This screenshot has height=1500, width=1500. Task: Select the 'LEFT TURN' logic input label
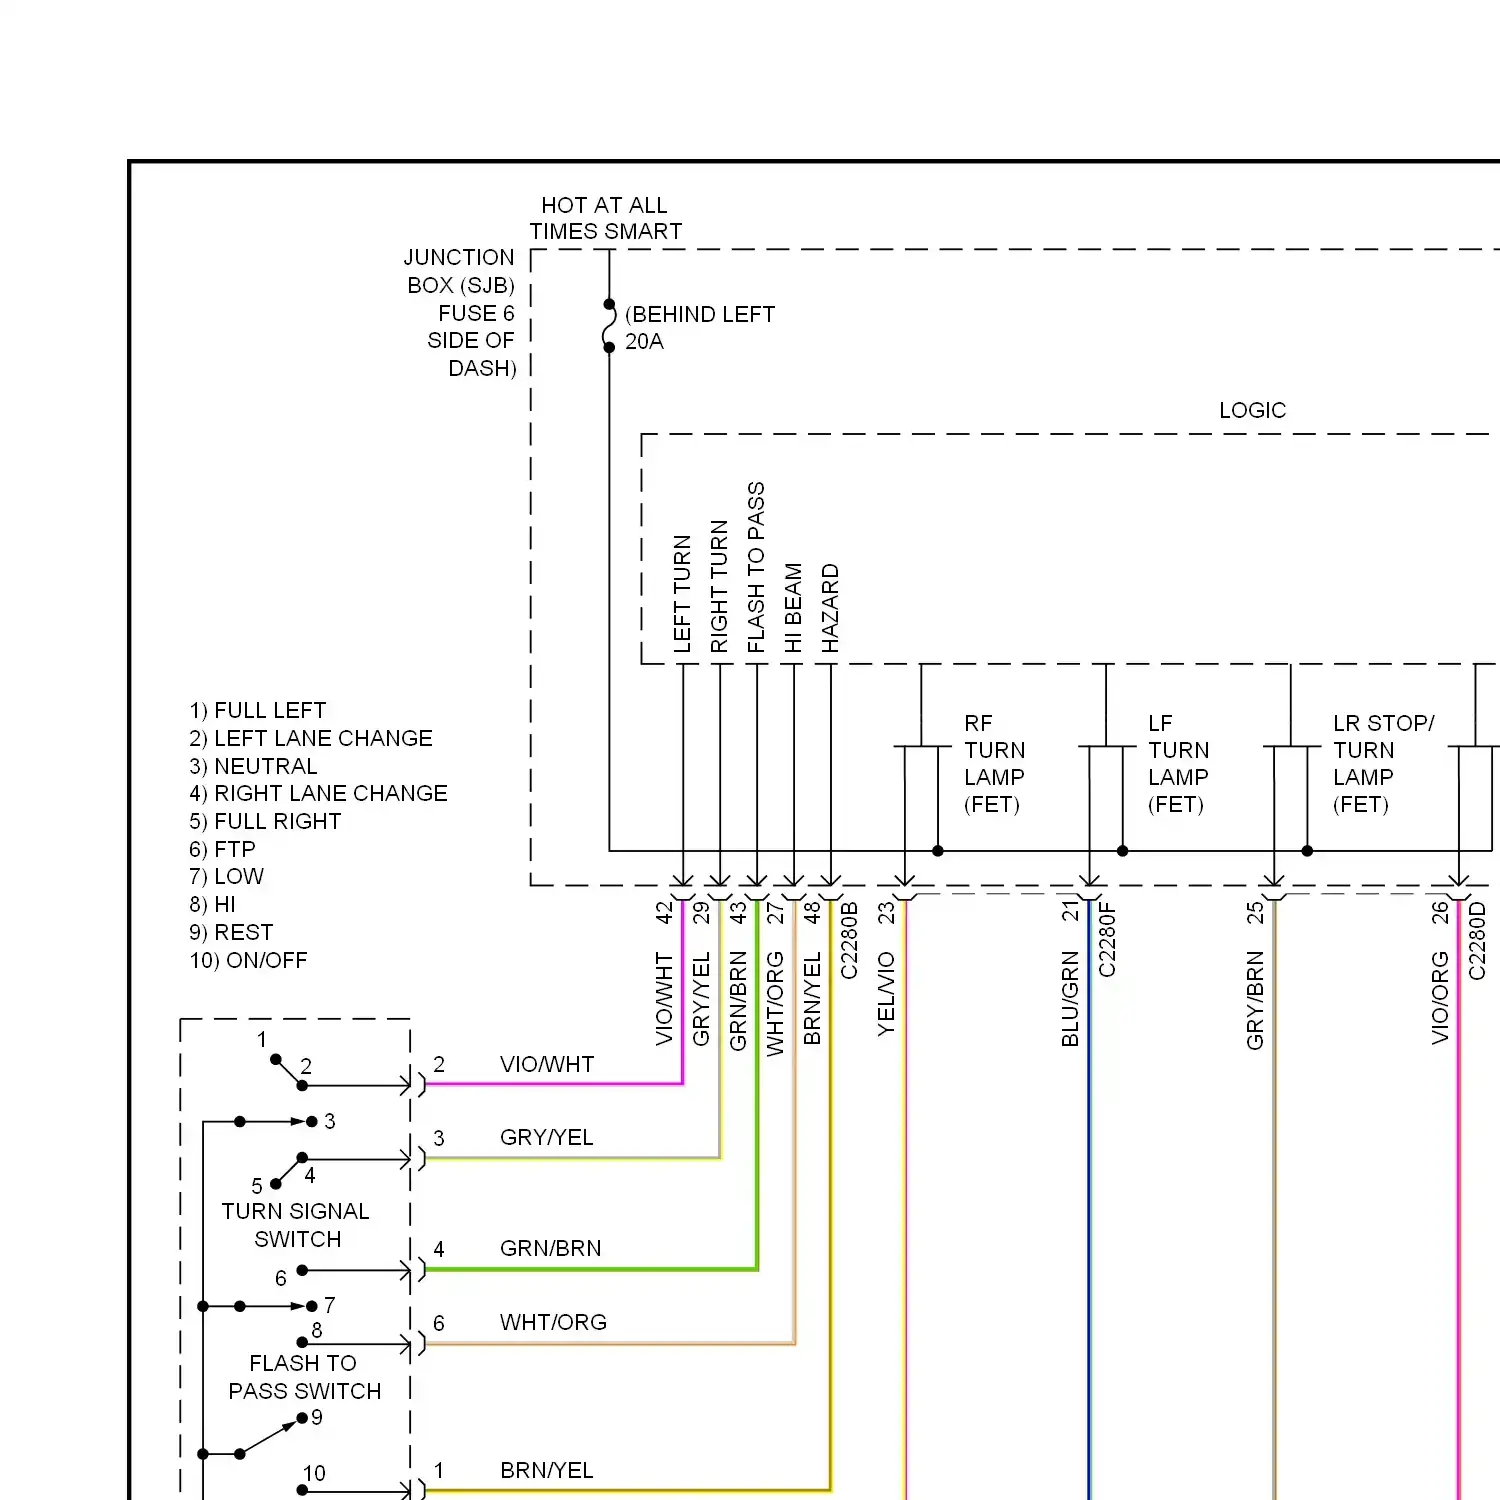pos(683,594)
